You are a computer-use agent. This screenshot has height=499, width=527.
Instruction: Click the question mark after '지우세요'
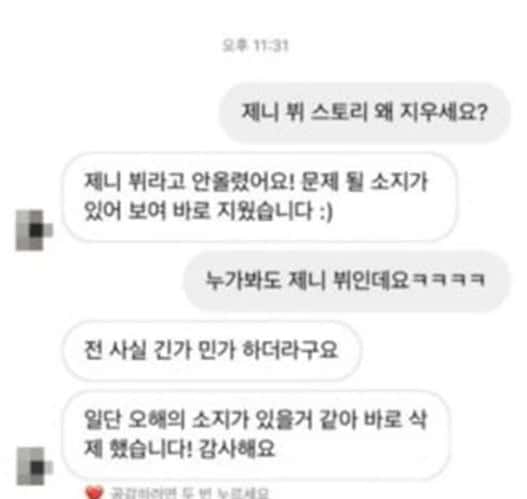(x=482, y=112)
